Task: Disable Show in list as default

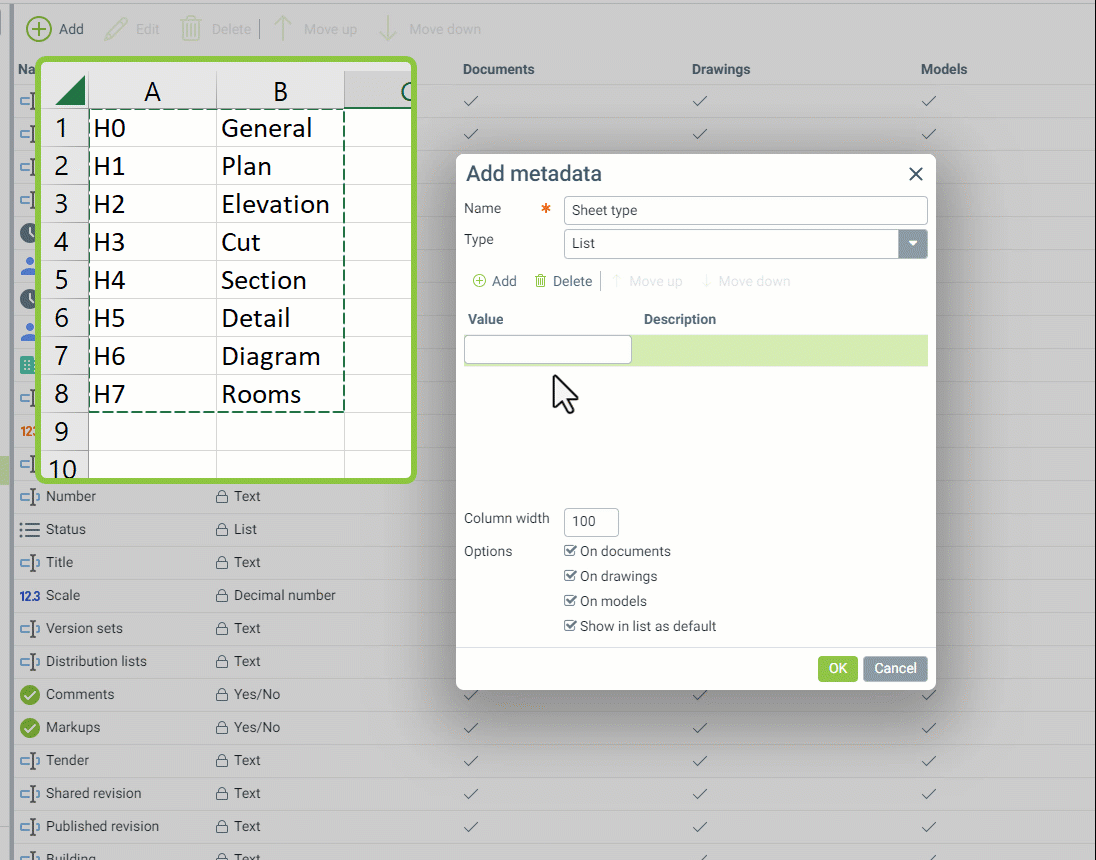Action: [570, 626]
